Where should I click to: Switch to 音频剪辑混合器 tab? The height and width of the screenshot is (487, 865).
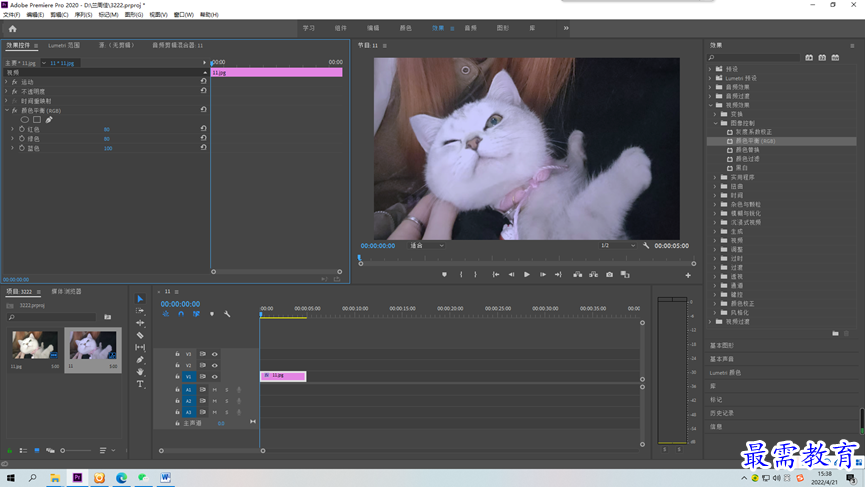pos(177,45)
